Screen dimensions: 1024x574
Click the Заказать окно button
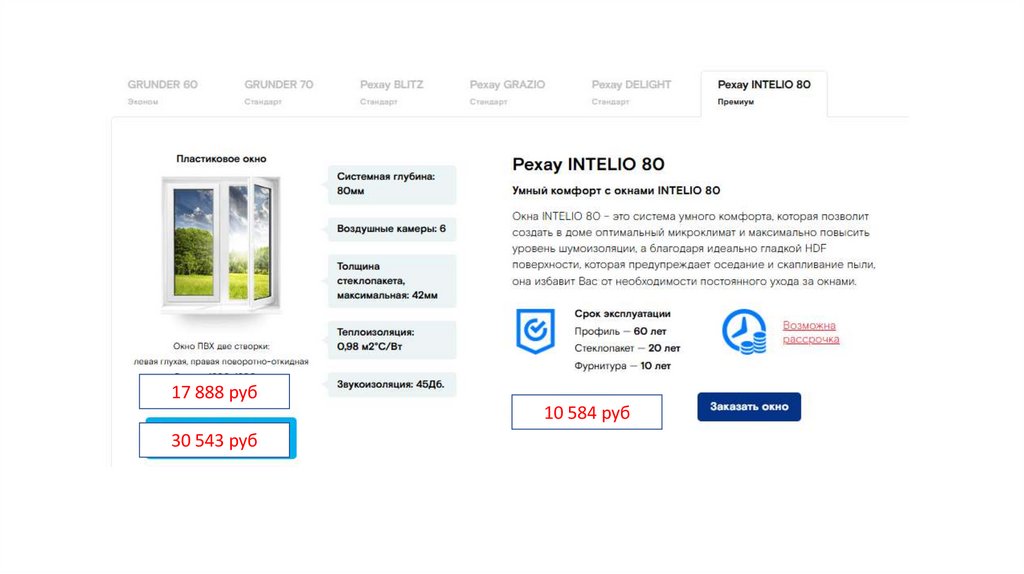pyautogui.click(x=749, y=406)
